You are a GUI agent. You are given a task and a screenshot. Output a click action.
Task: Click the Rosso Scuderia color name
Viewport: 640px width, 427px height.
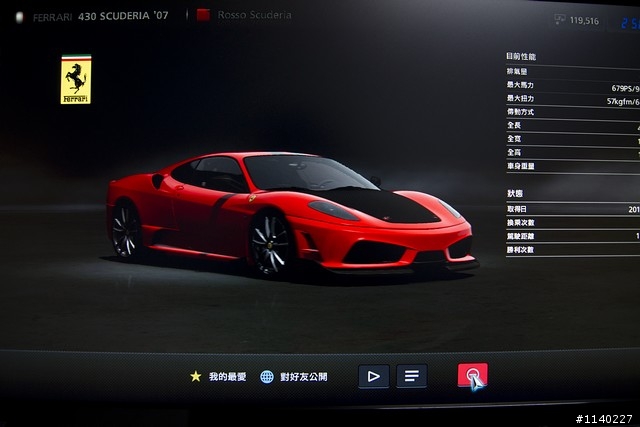pos(254,15)
